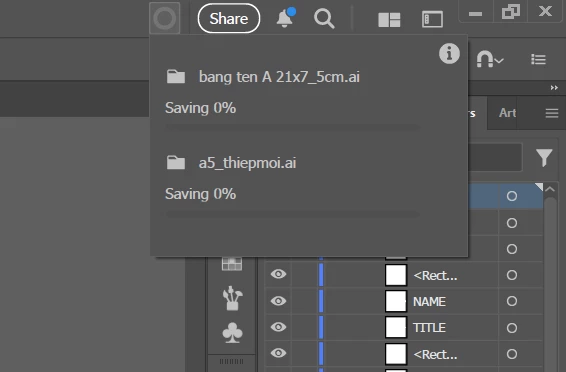Open the panel hamburger menu

tap(552, 113)
